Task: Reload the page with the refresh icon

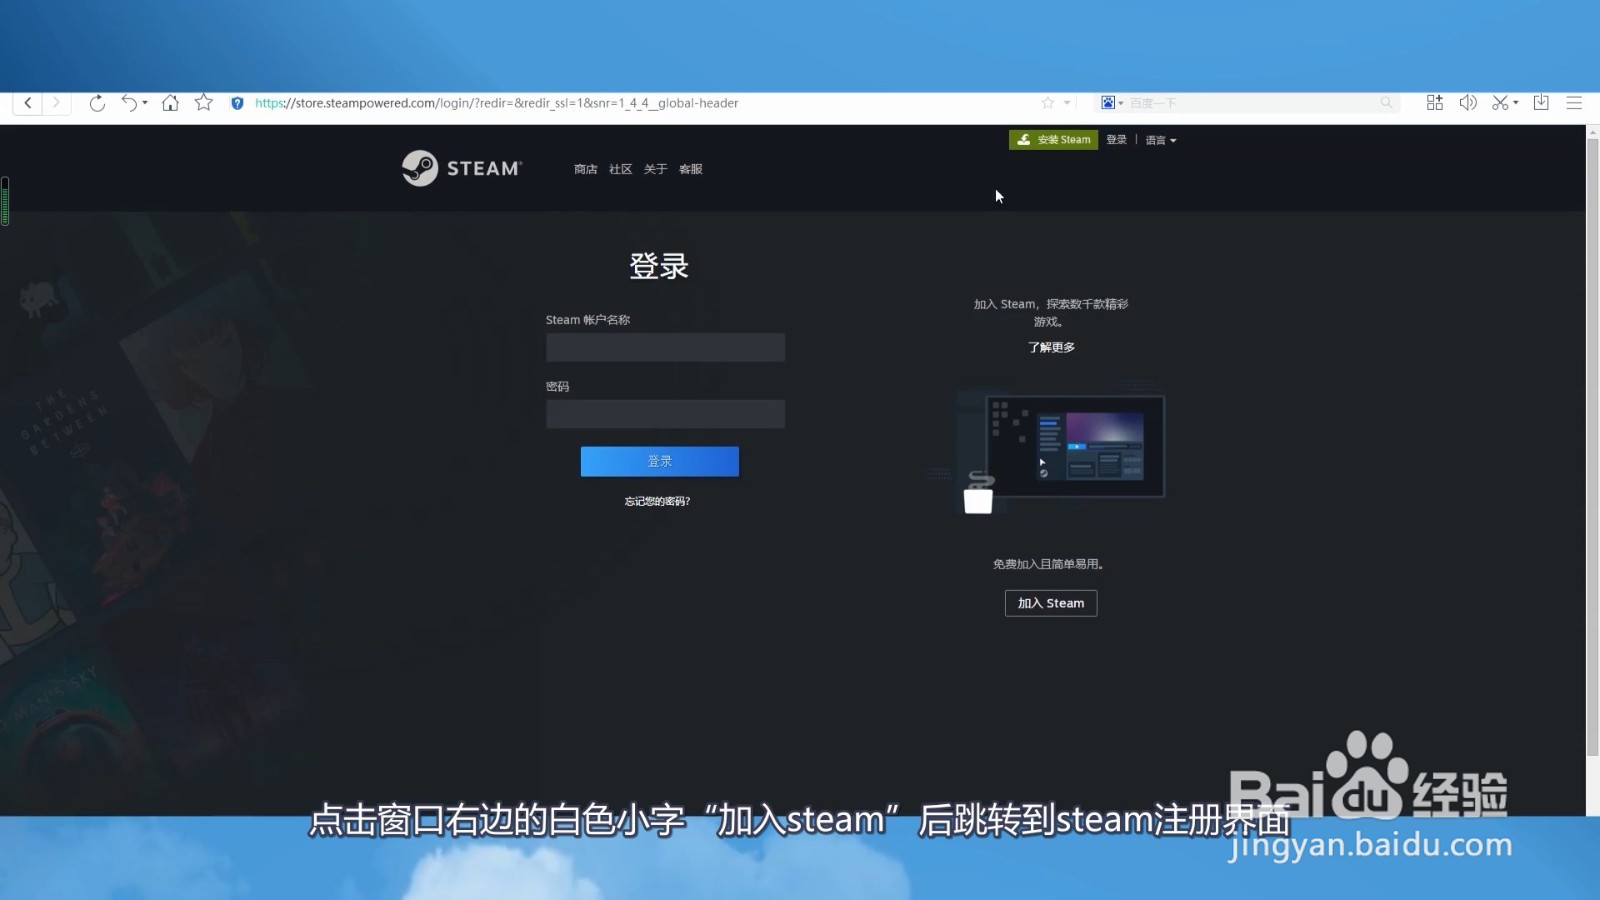Action: pos(97,103)
